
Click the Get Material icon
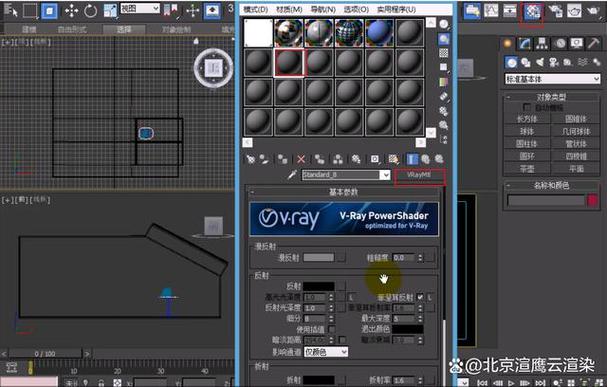[x=250, y=159]
